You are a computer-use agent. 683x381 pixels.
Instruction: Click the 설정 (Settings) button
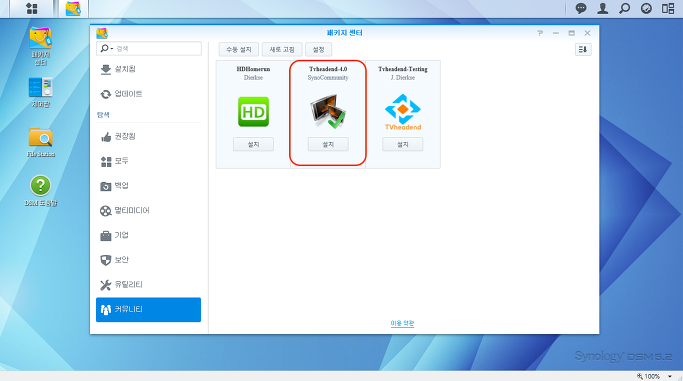coord(318,50)
